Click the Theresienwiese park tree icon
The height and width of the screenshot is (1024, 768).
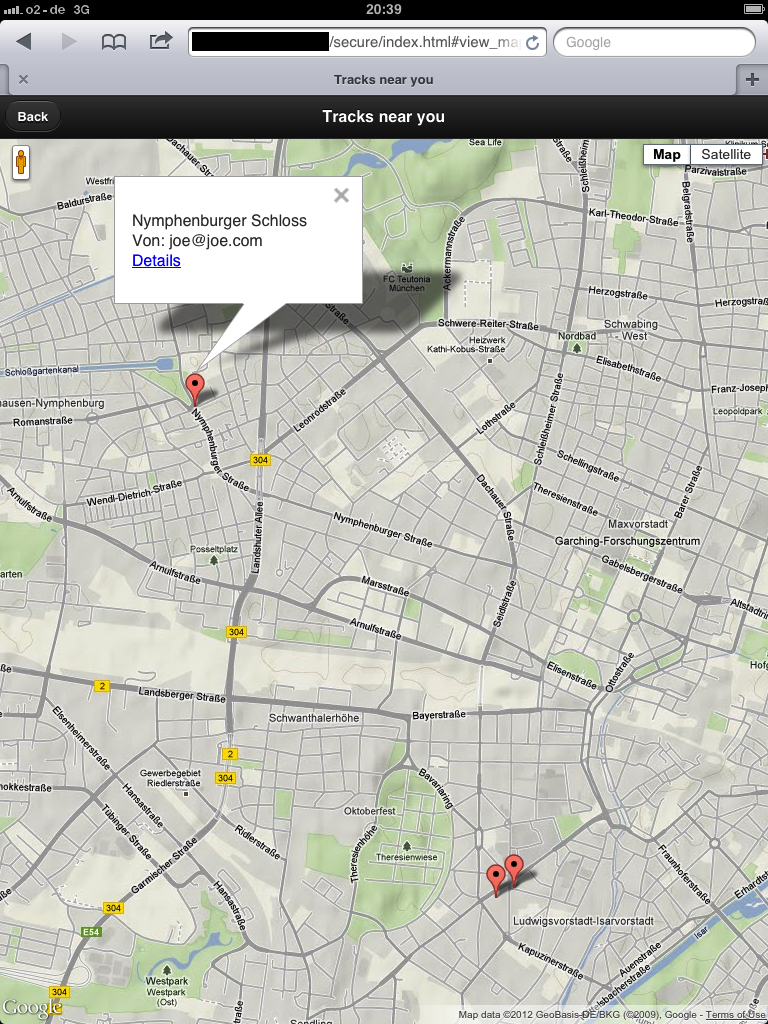click(407, 846)
